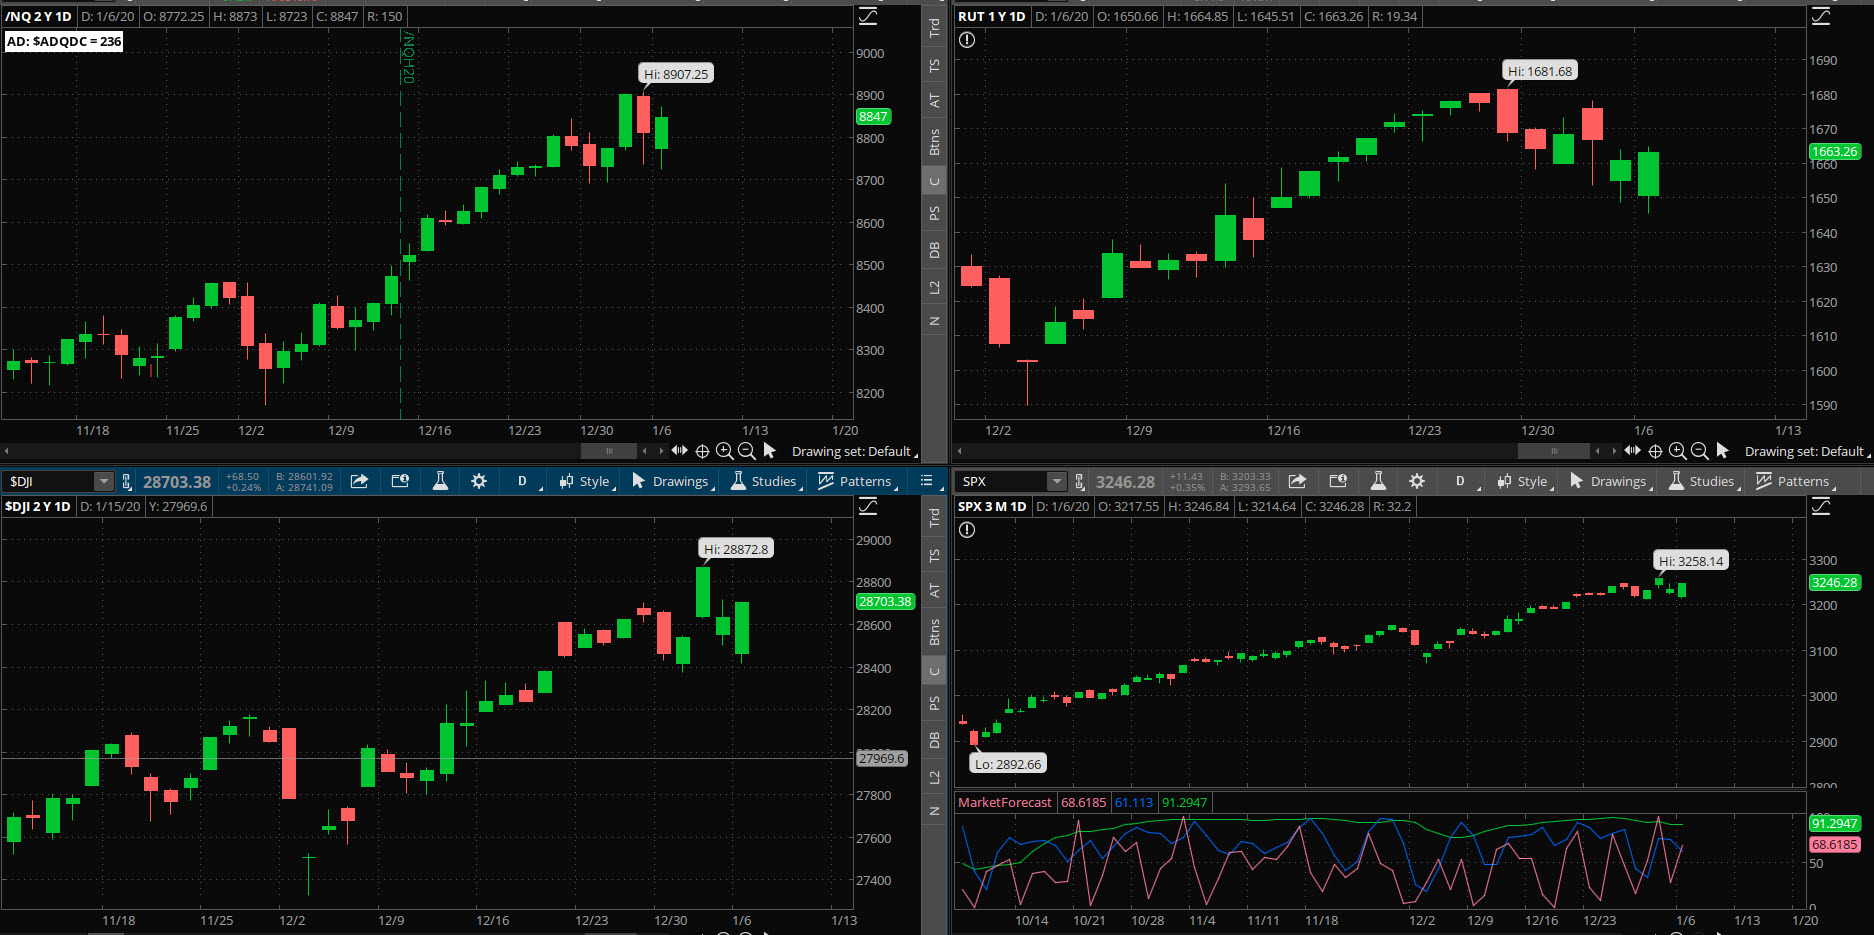
Task: Click the chart-line icon at the /NQ chart's corner
Action: [x=868, y=16]
